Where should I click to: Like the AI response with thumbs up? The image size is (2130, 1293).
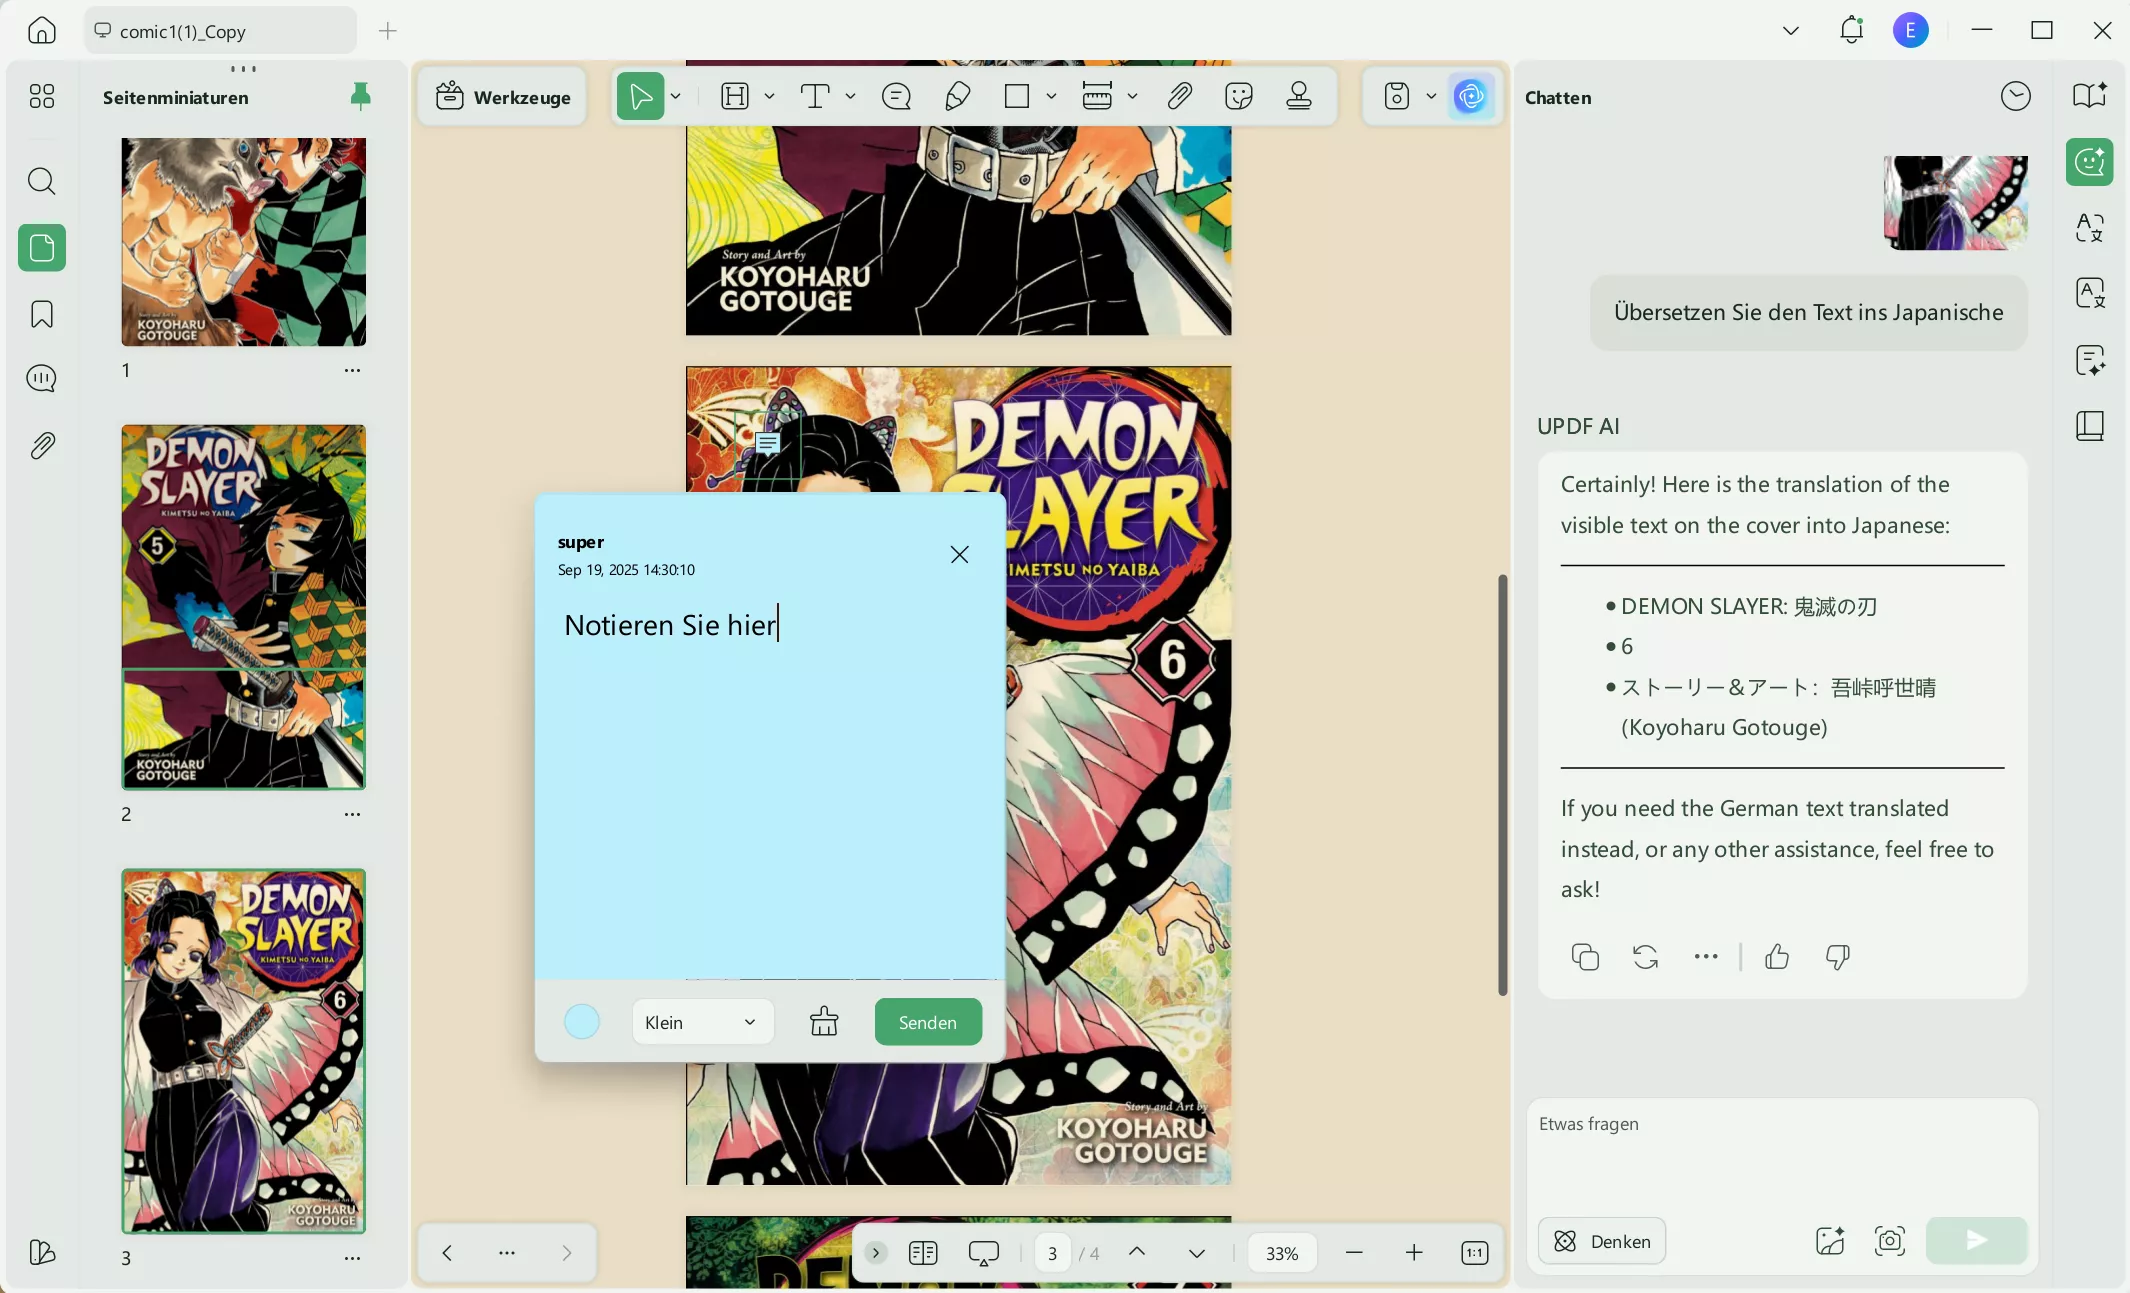point(1777,957)
